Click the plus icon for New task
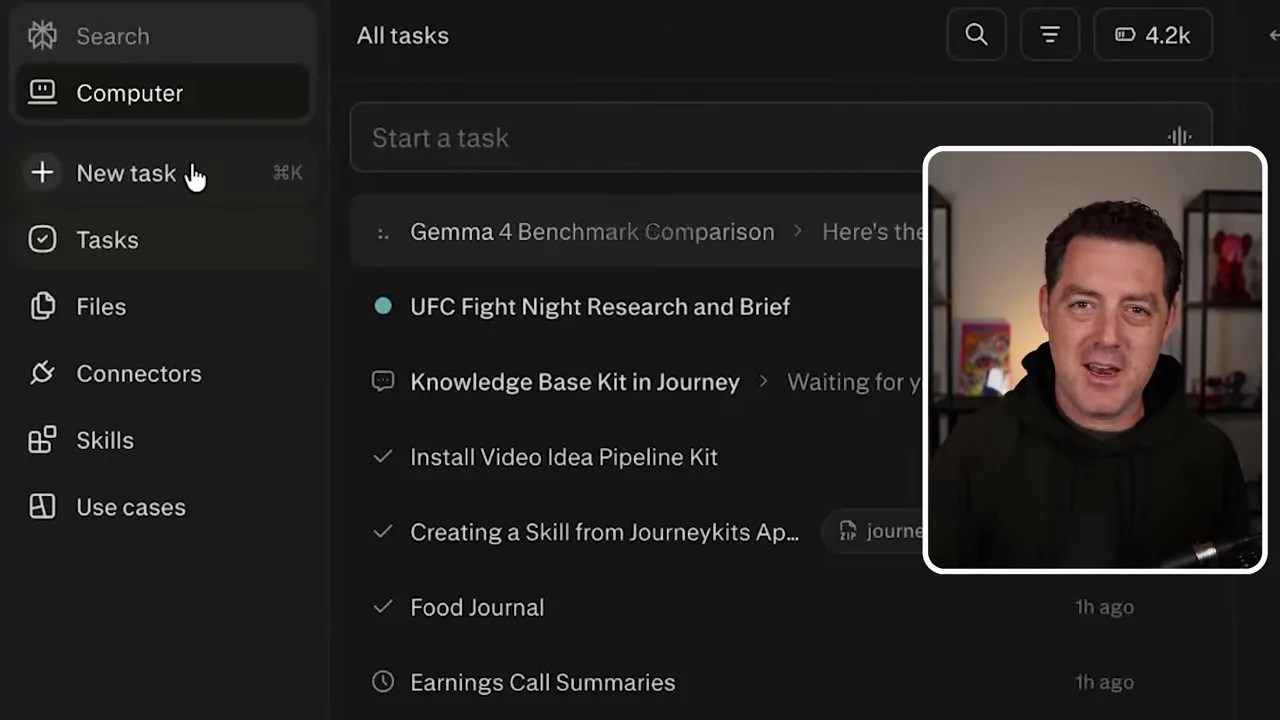Screen dimensions: 1280x720 tap(42, 173)
